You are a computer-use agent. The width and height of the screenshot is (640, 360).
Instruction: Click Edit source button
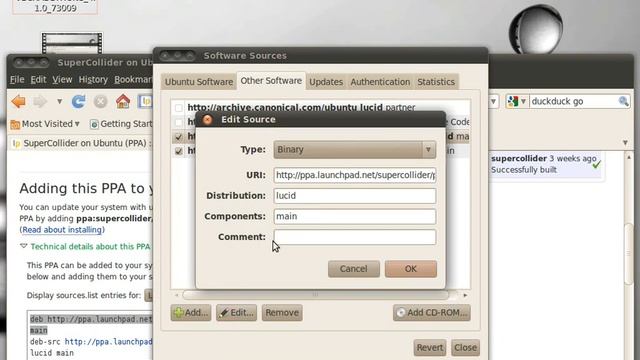[236, 313]
